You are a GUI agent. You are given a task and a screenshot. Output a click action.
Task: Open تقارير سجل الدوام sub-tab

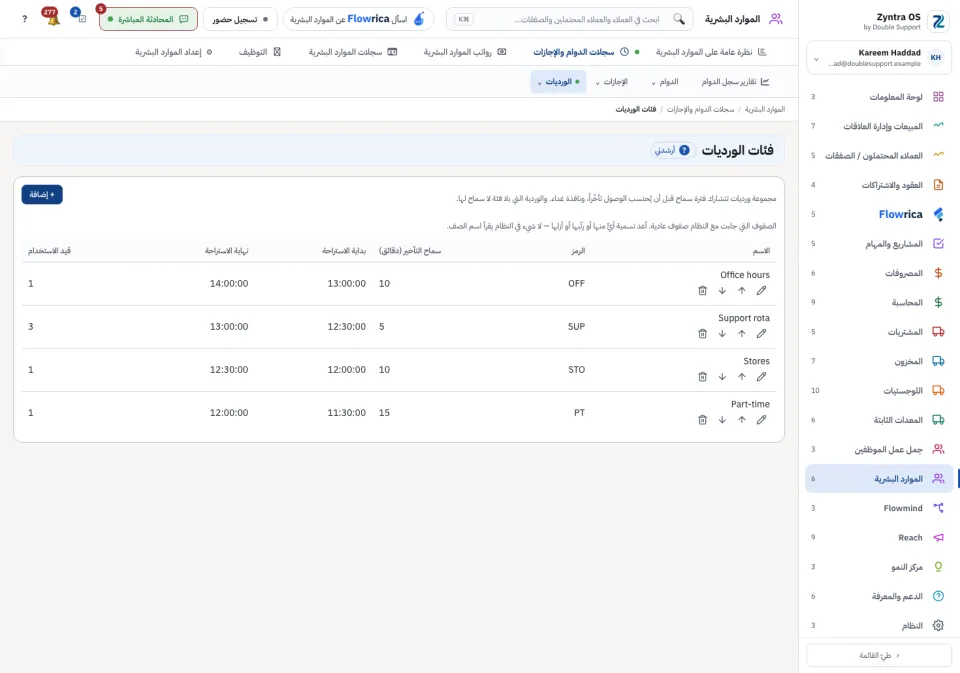(735, 81)
